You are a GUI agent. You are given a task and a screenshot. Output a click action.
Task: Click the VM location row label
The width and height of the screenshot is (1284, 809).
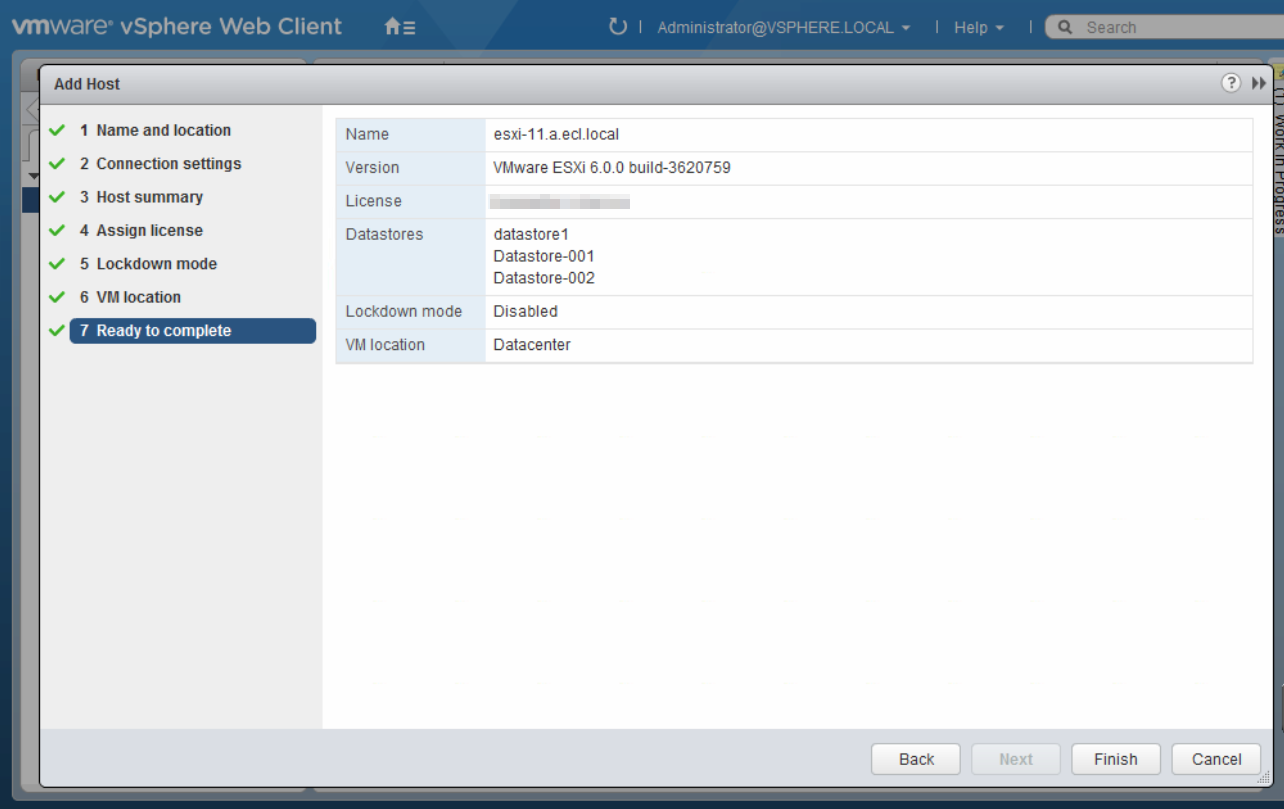pyautogui.click(x=385, y=345)
